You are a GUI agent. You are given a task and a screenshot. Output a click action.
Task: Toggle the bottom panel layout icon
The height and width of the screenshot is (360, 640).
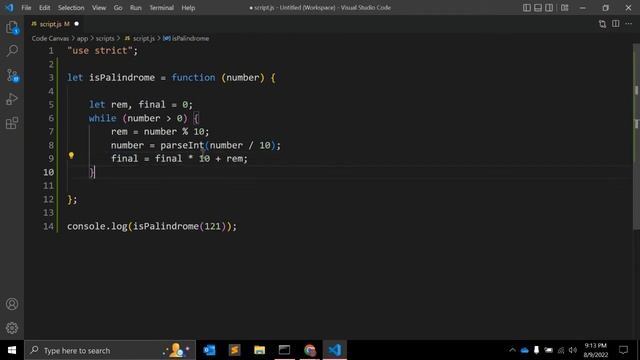[x=538, y=8]
